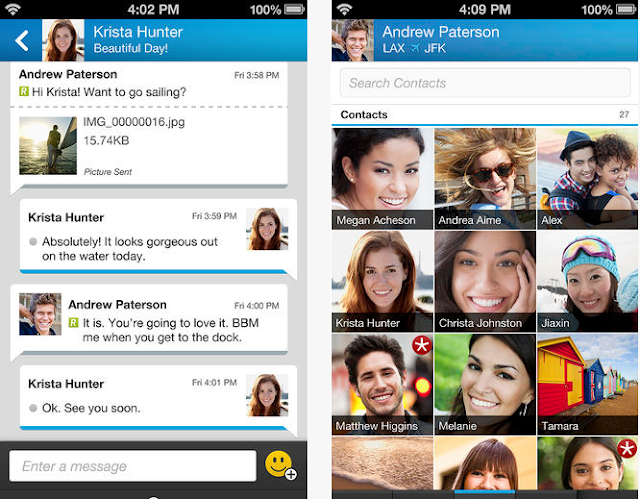Open Andrea Aime contact tile
Image resolution: width=640 pixels, height=499 pixels.
click(485, 178)
